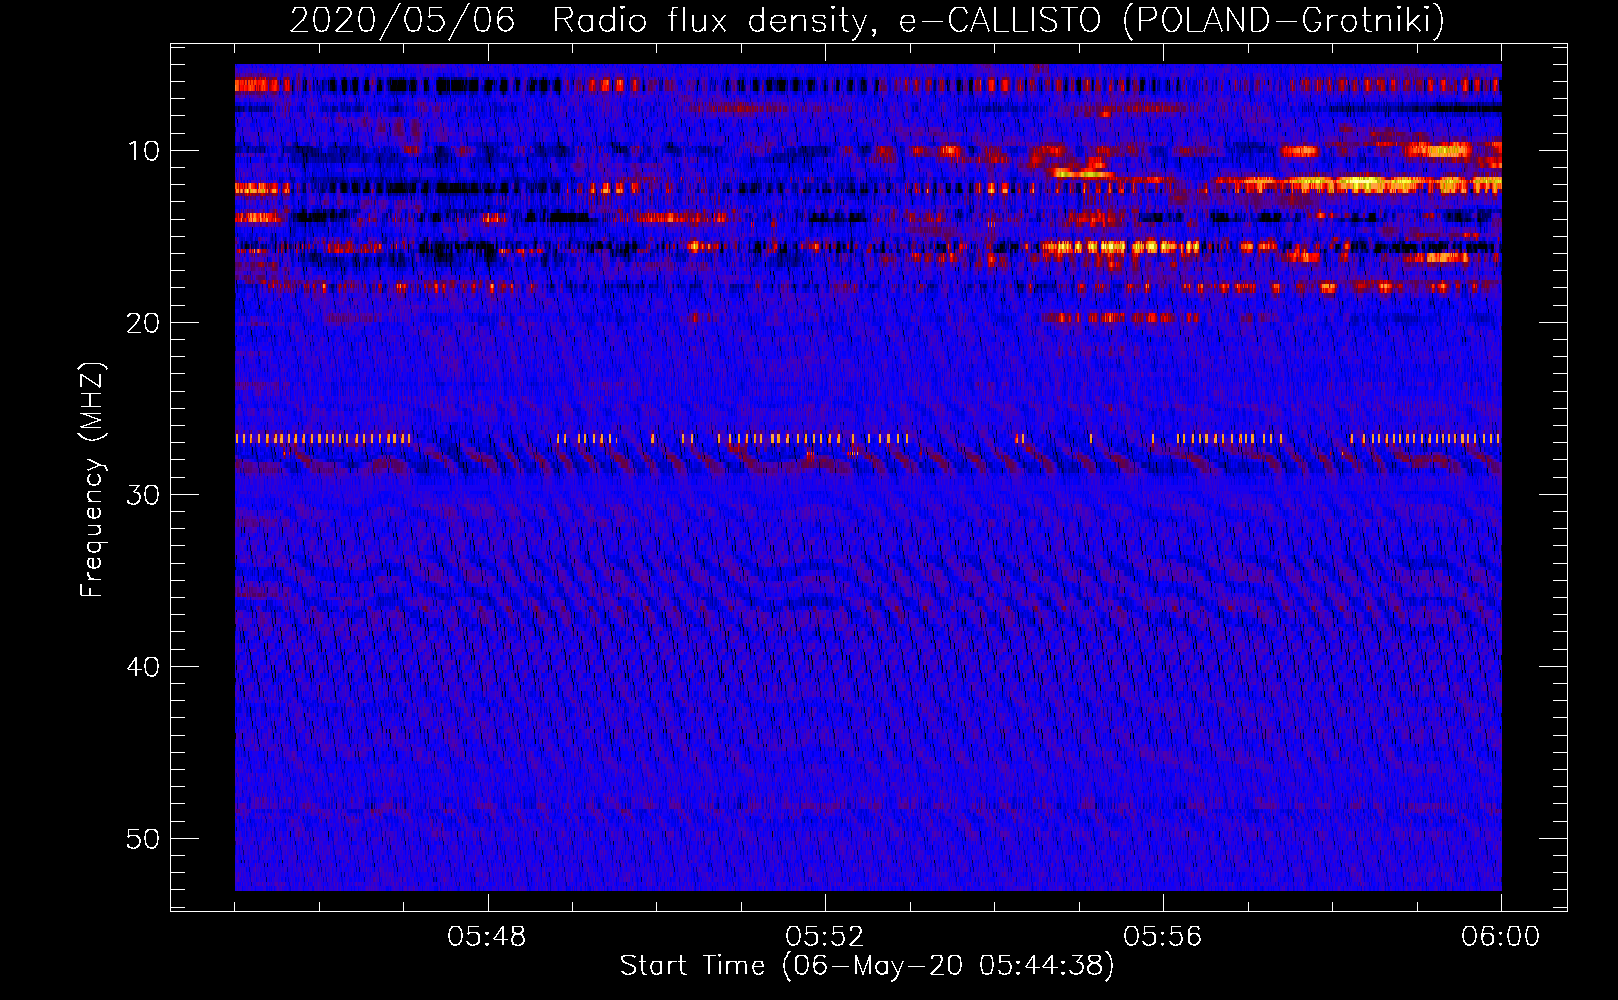Click the 'Frequency (MHZ)' axis label
Screen dimensions: 1618x1000
click(92, 480)
